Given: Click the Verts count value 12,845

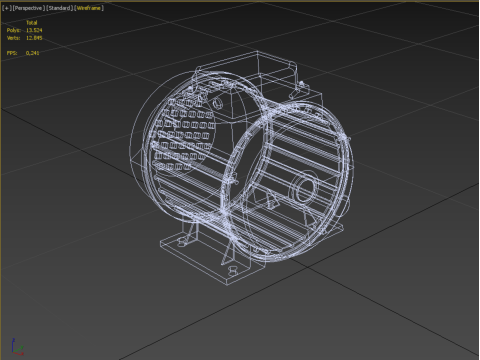Looking at the screenshot, I should click(x=34, y=38).
